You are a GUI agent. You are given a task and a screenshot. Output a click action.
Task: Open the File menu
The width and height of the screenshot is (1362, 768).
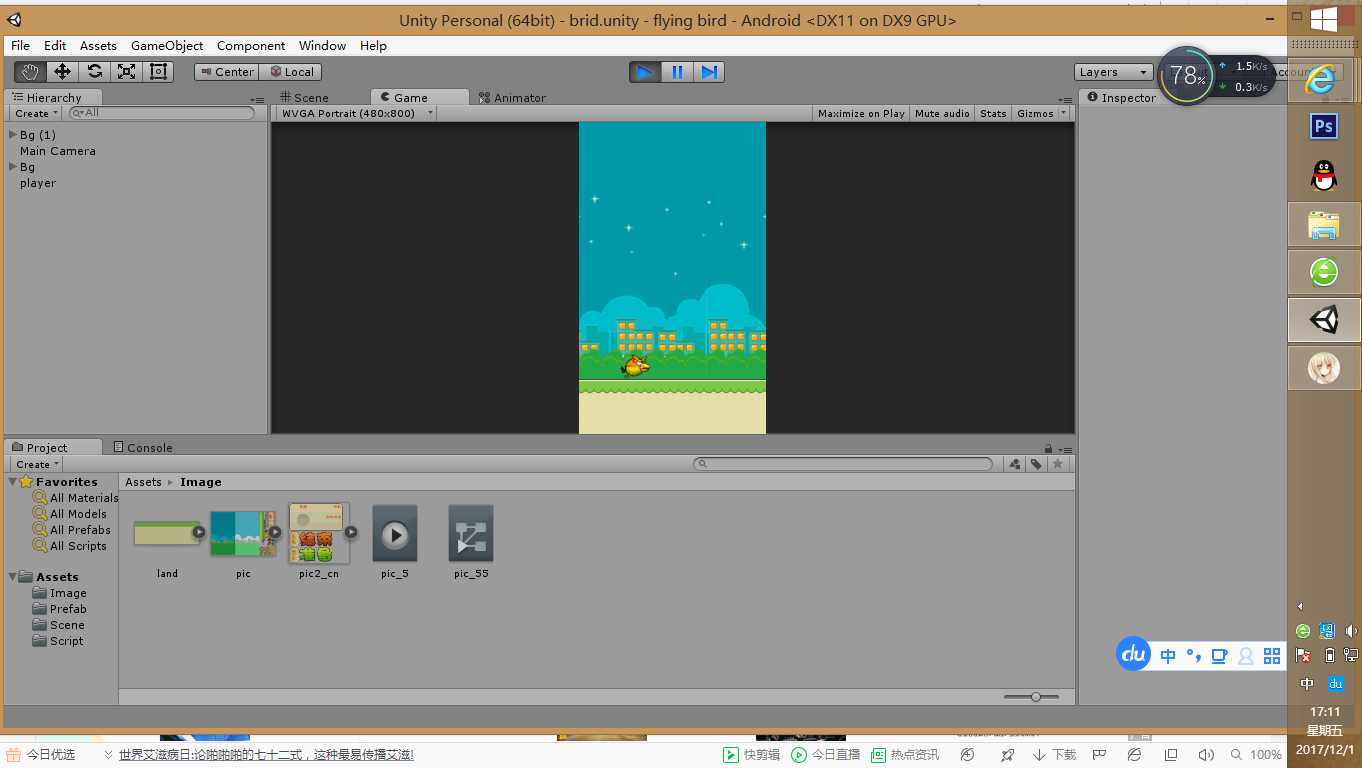point(20,46)
